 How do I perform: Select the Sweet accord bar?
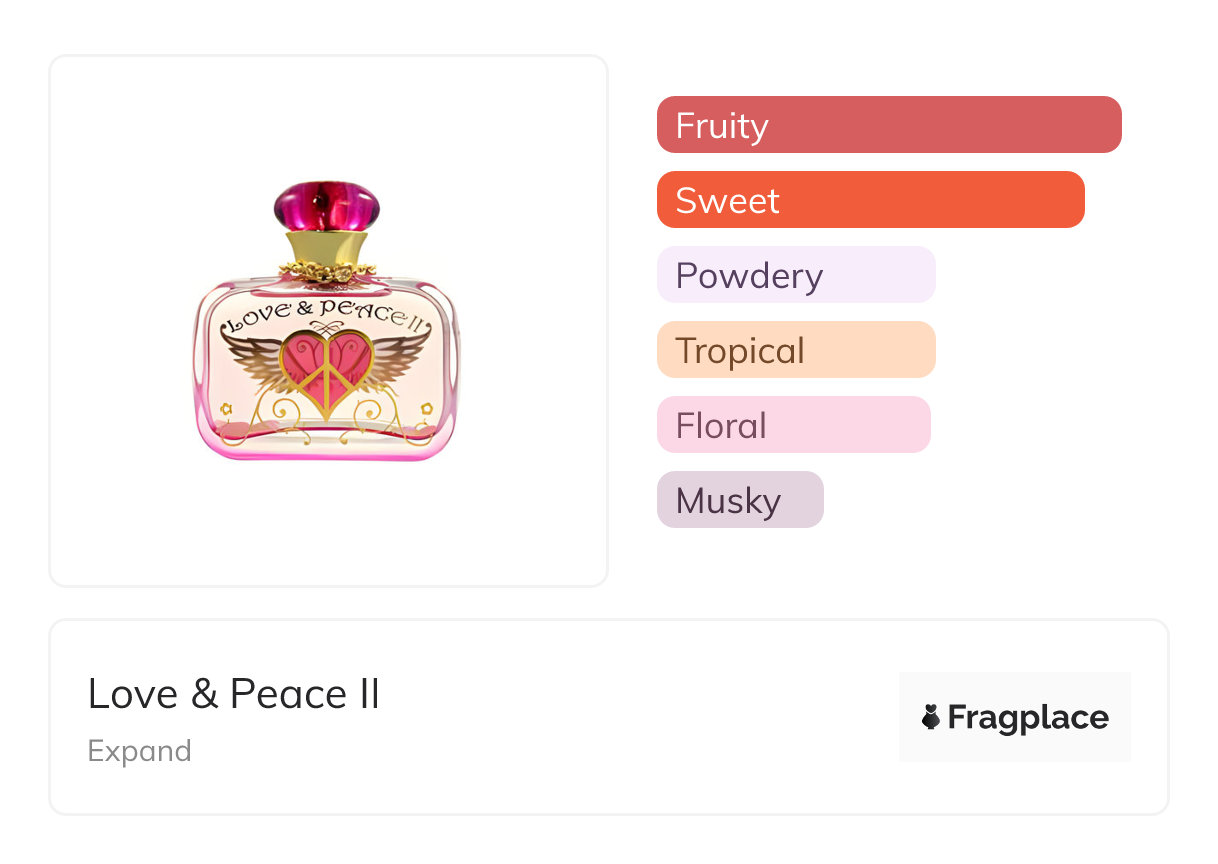(x=870, y=200)
